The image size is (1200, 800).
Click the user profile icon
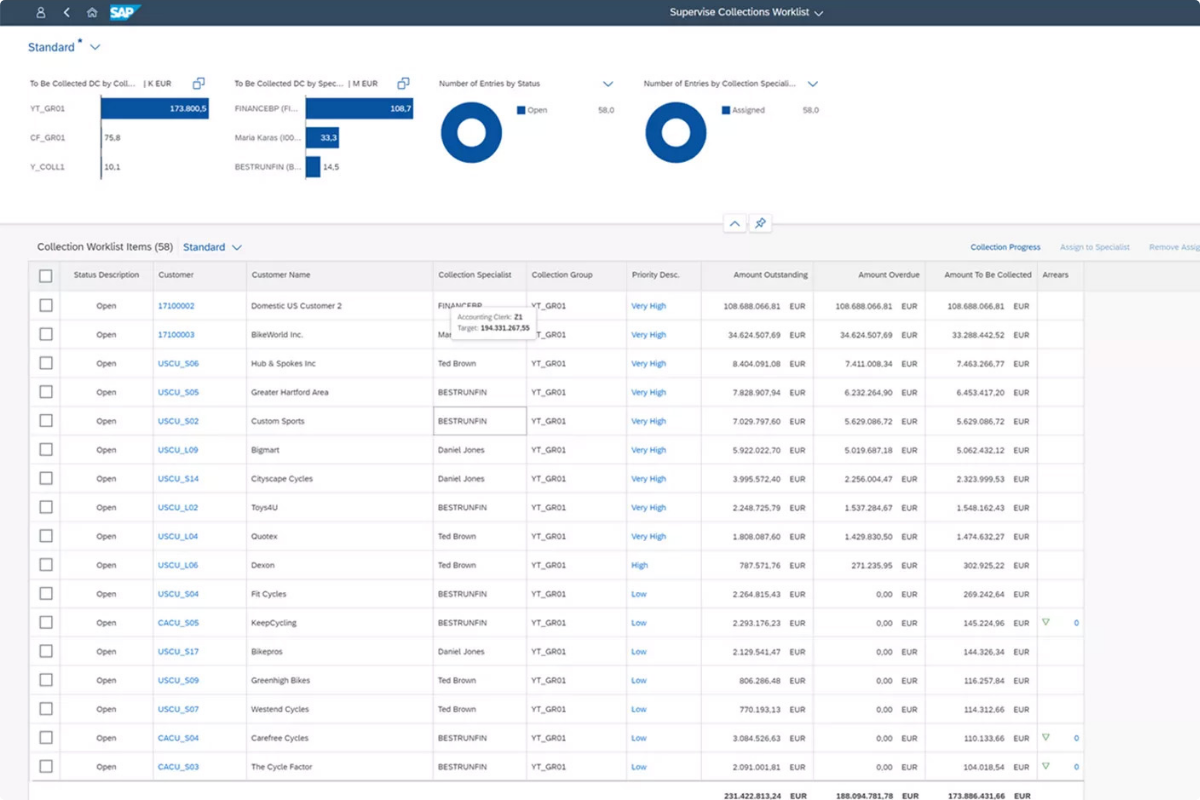40,13
